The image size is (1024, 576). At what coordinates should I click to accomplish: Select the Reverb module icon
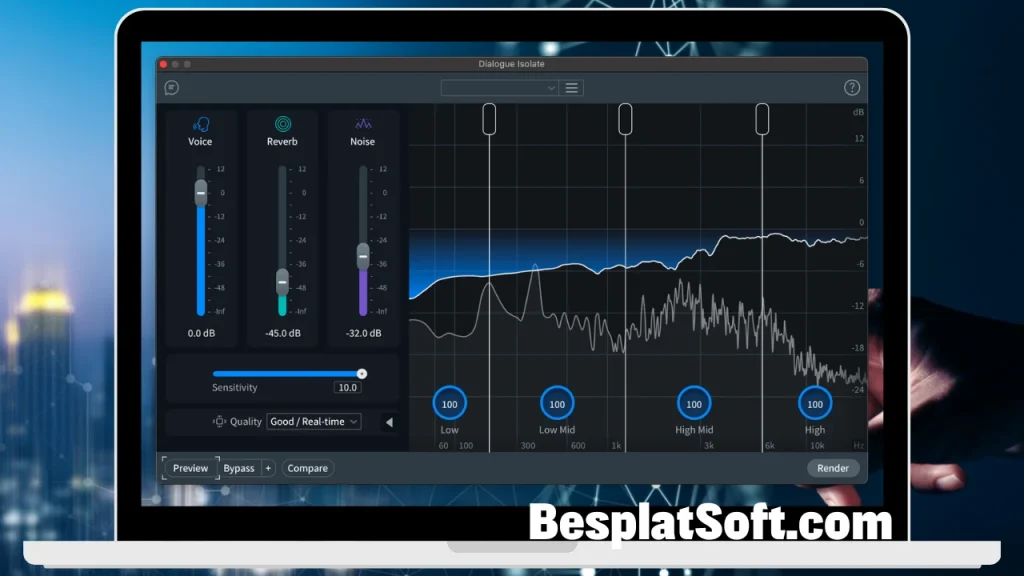(x=281, y=124)
